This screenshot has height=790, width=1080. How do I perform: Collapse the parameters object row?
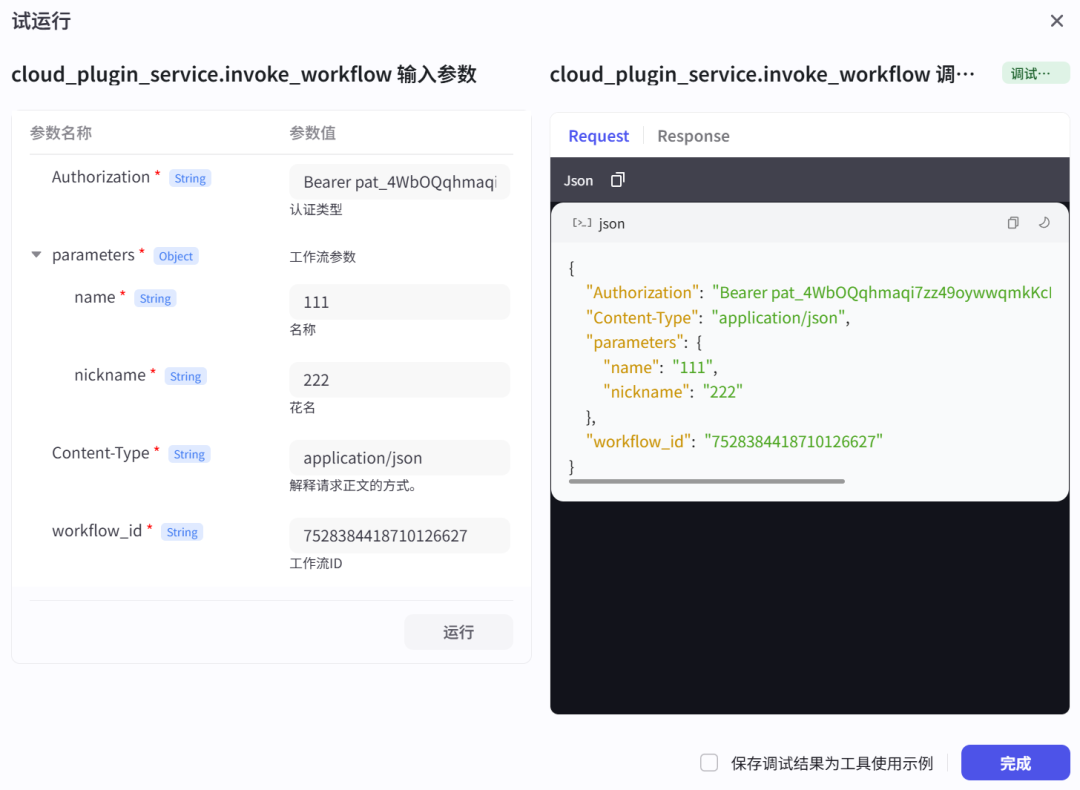36,255
